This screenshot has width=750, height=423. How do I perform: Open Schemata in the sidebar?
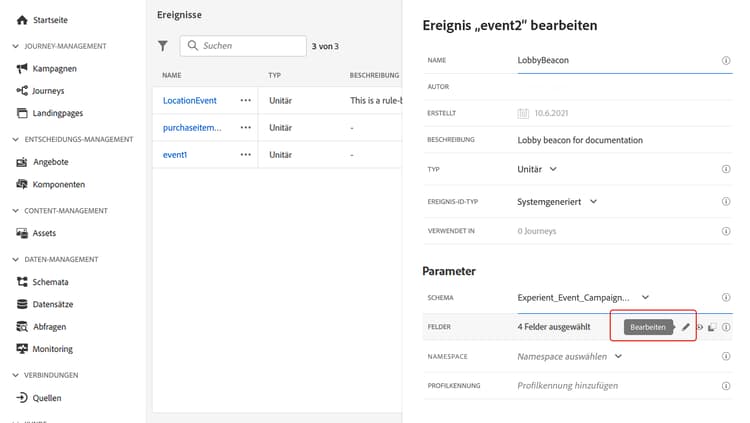click(50, 282)
